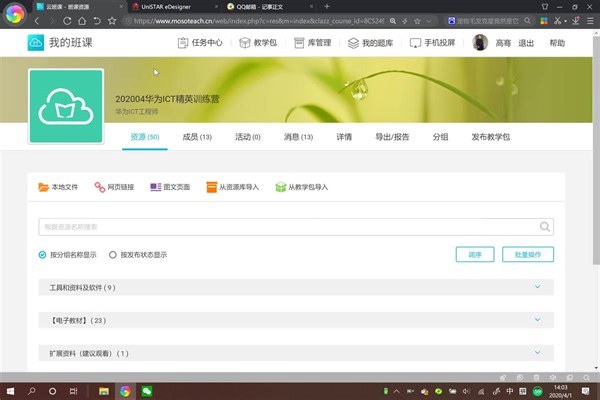Add a 网页链接 web link resource

click(114, 187)
